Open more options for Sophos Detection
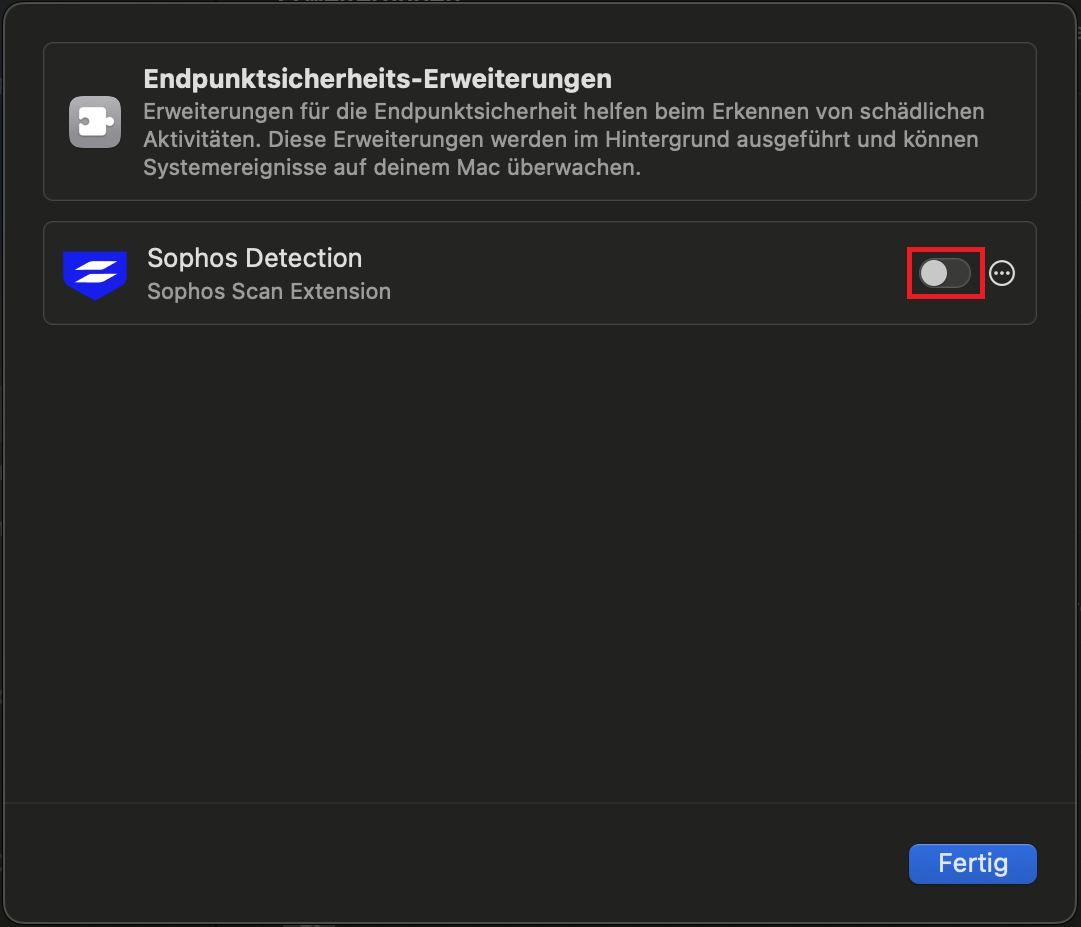The width and height of the screenshot is (1081, 927). pos(1002,273)
